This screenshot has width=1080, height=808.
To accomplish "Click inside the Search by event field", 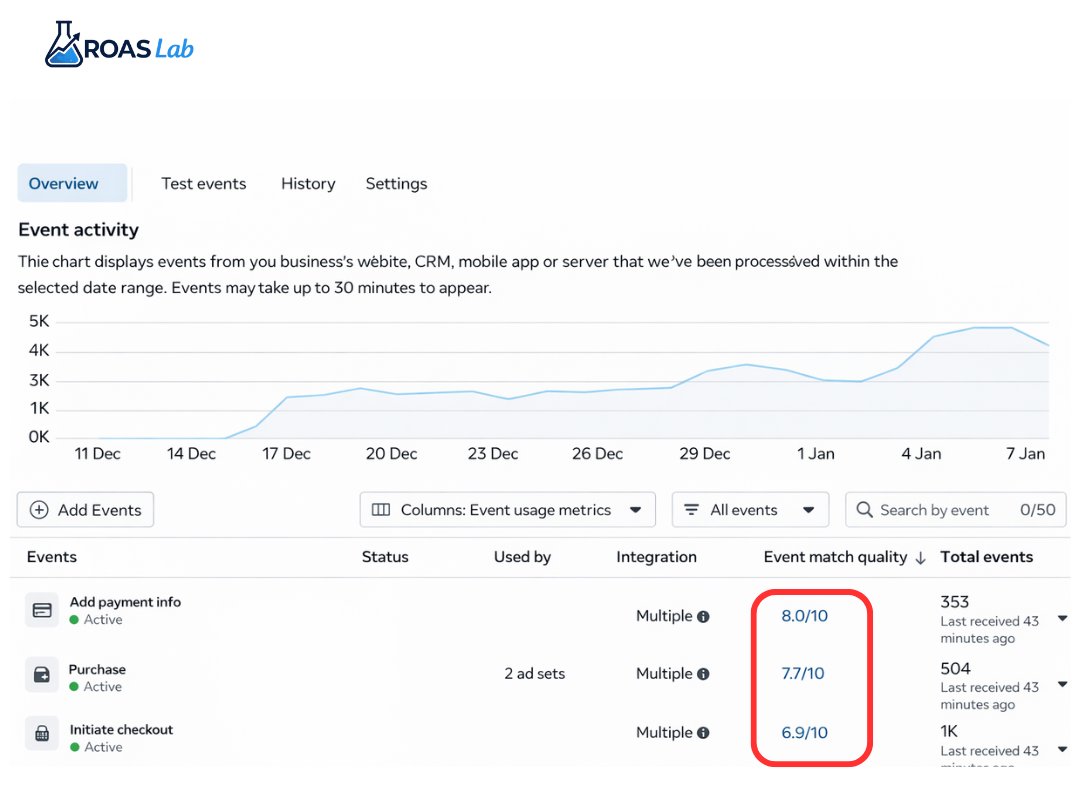I will pyautogui.click(x=940, y=510).
